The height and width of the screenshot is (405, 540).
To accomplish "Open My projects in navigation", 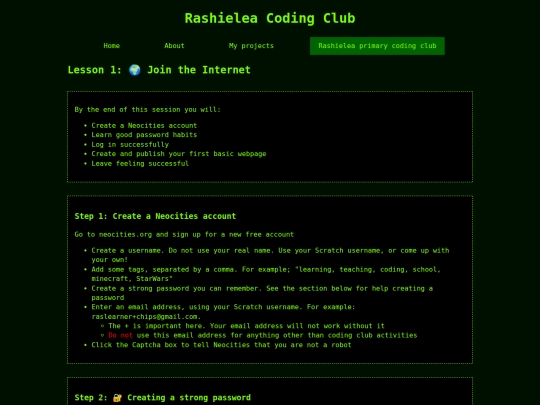I will pyautogui.click(x=251, y=46).
